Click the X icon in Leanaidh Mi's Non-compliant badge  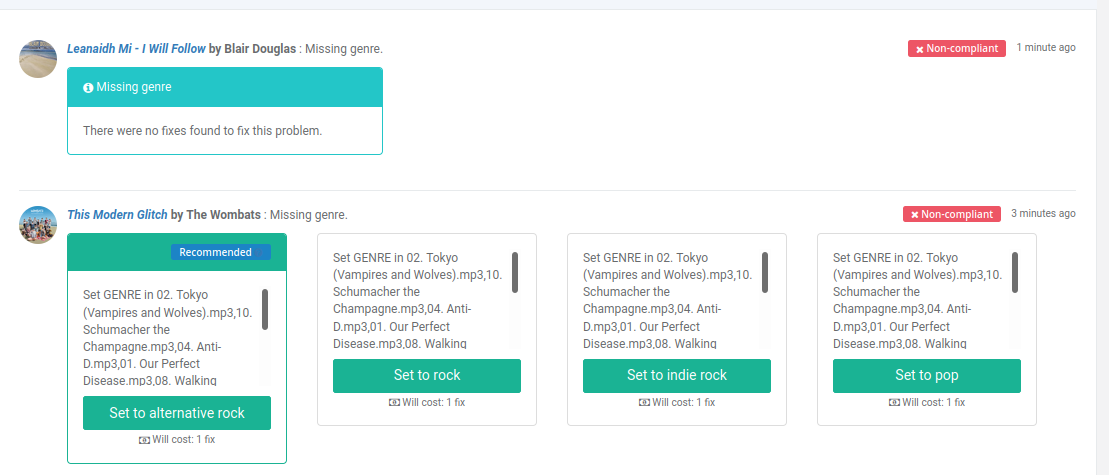point(917,49)
